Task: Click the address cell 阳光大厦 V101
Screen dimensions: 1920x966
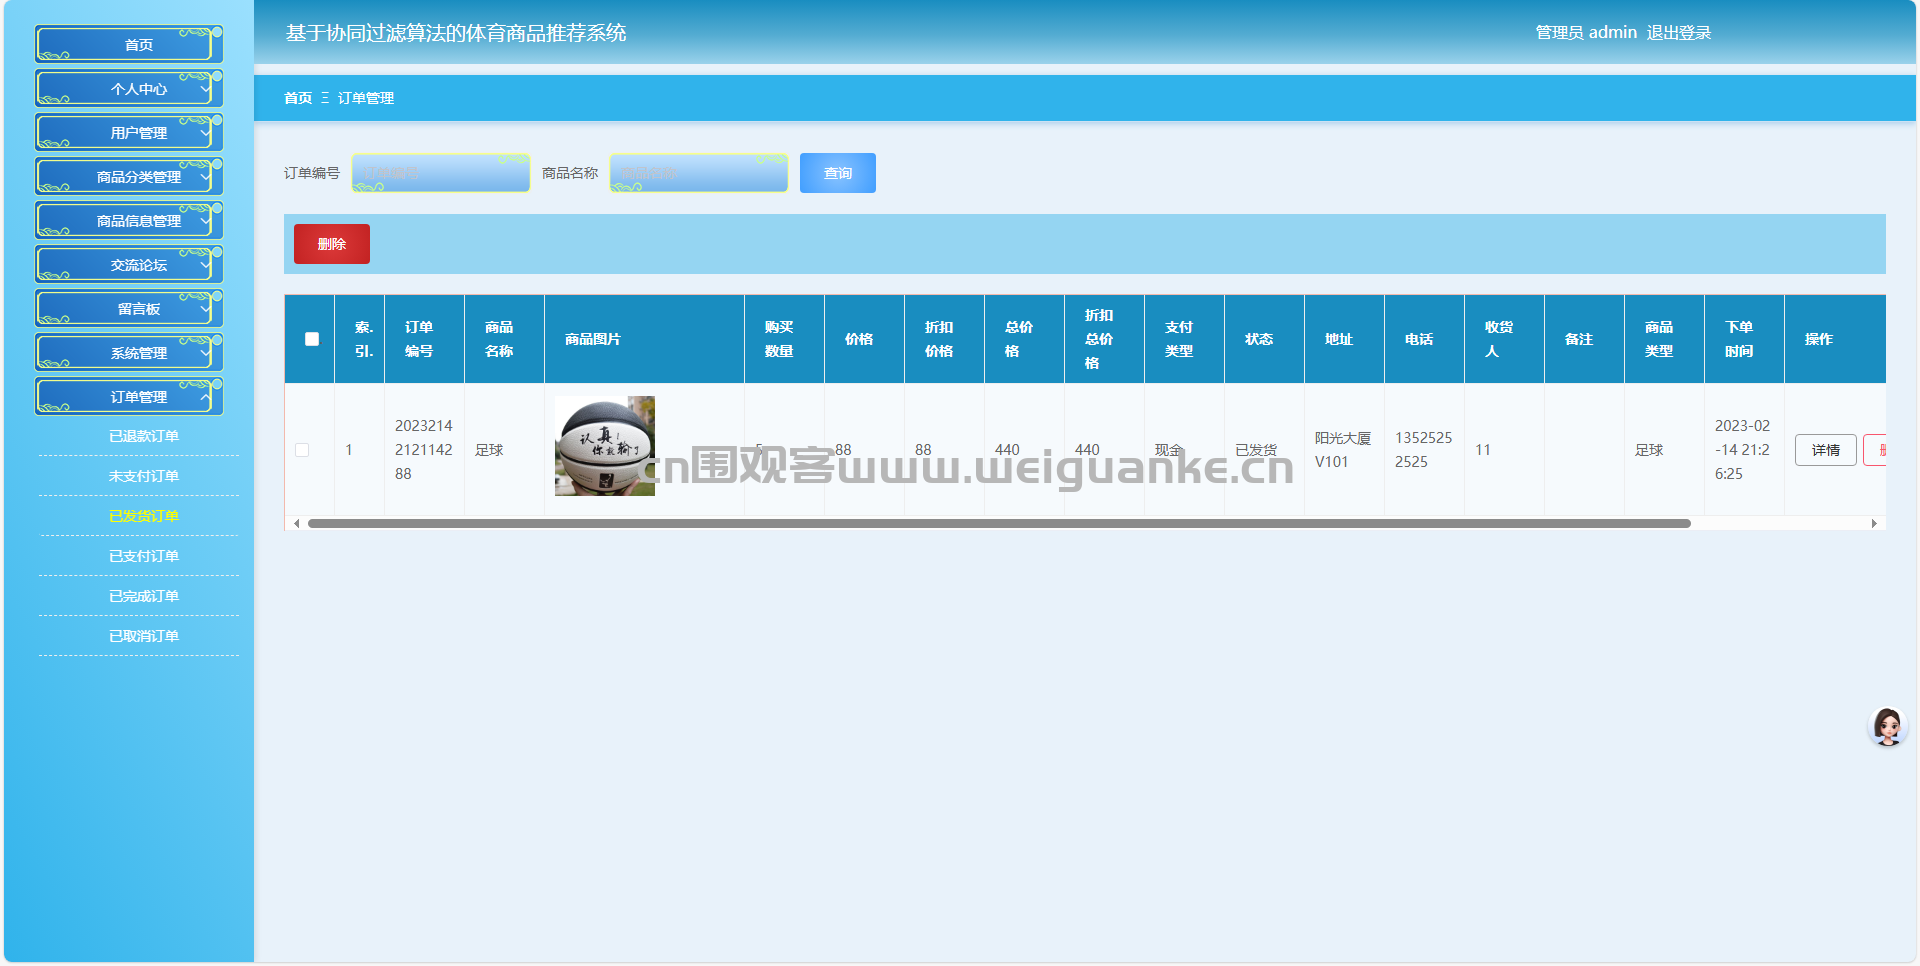Action: (x=1343, y=450)
